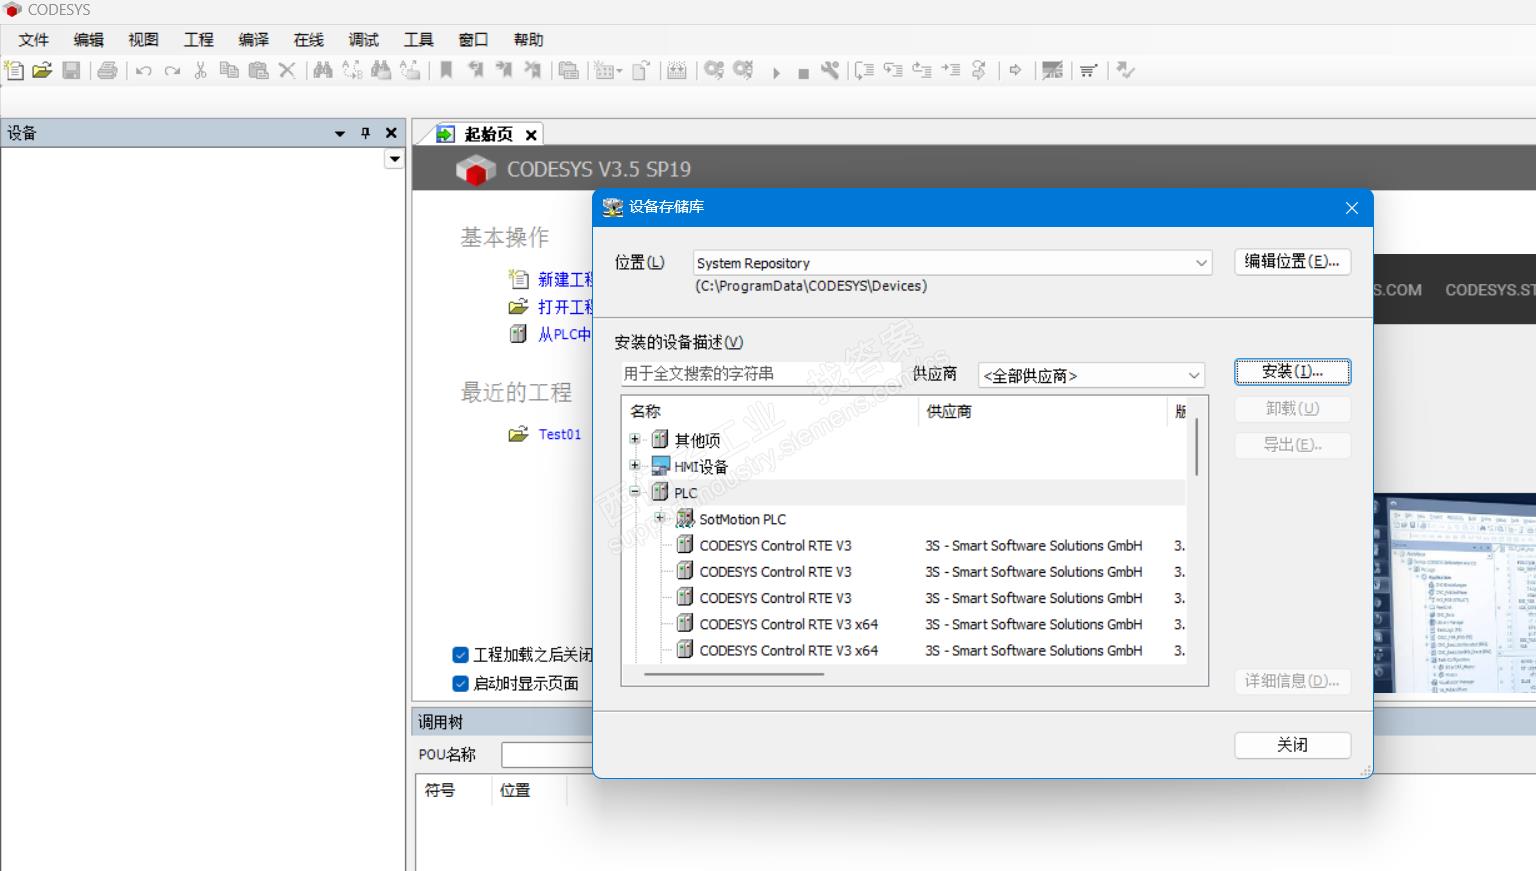Image resolution: width=1536 pixels, height=871 pixels.
Task: Click the Login gear toolbar icon
Action: [x=714, y=70]
